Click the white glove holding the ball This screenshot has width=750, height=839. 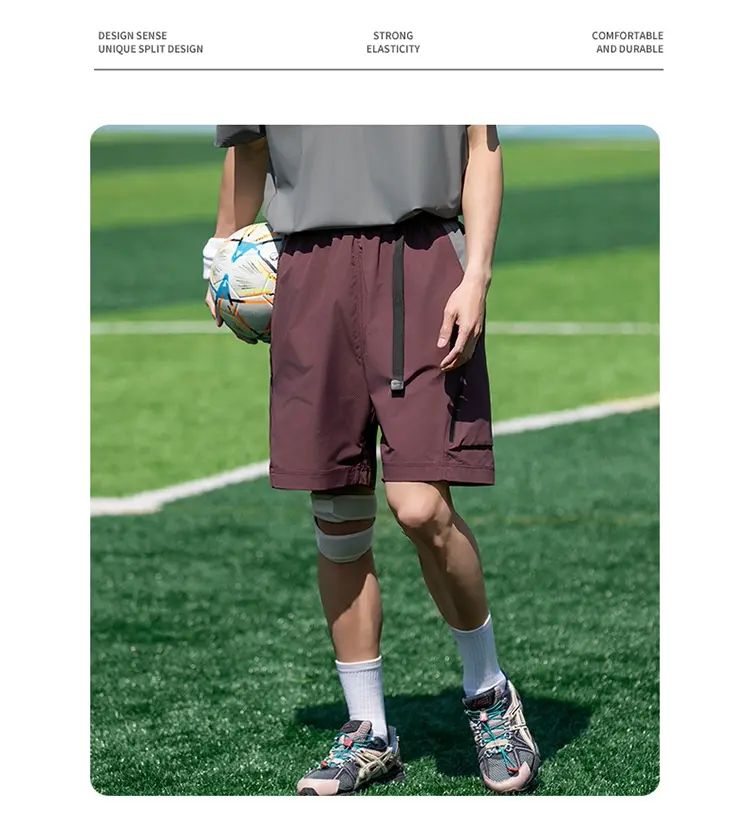tap(211, 258)
